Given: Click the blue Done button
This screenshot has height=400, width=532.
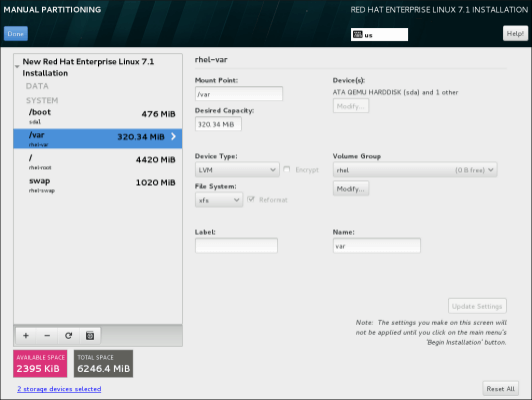Looking at the screenshot, I should pos(16,34).
